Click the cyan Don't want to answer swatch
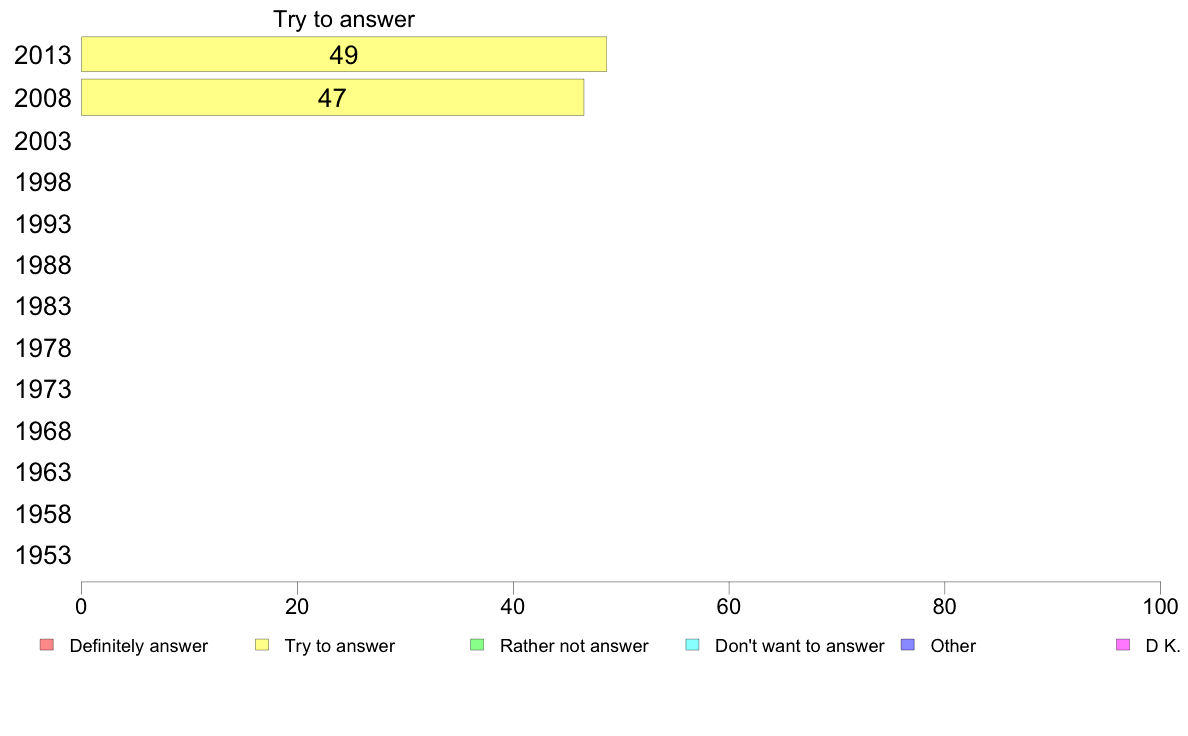This screenshot has width=1188, height=736. coord(692,645)
